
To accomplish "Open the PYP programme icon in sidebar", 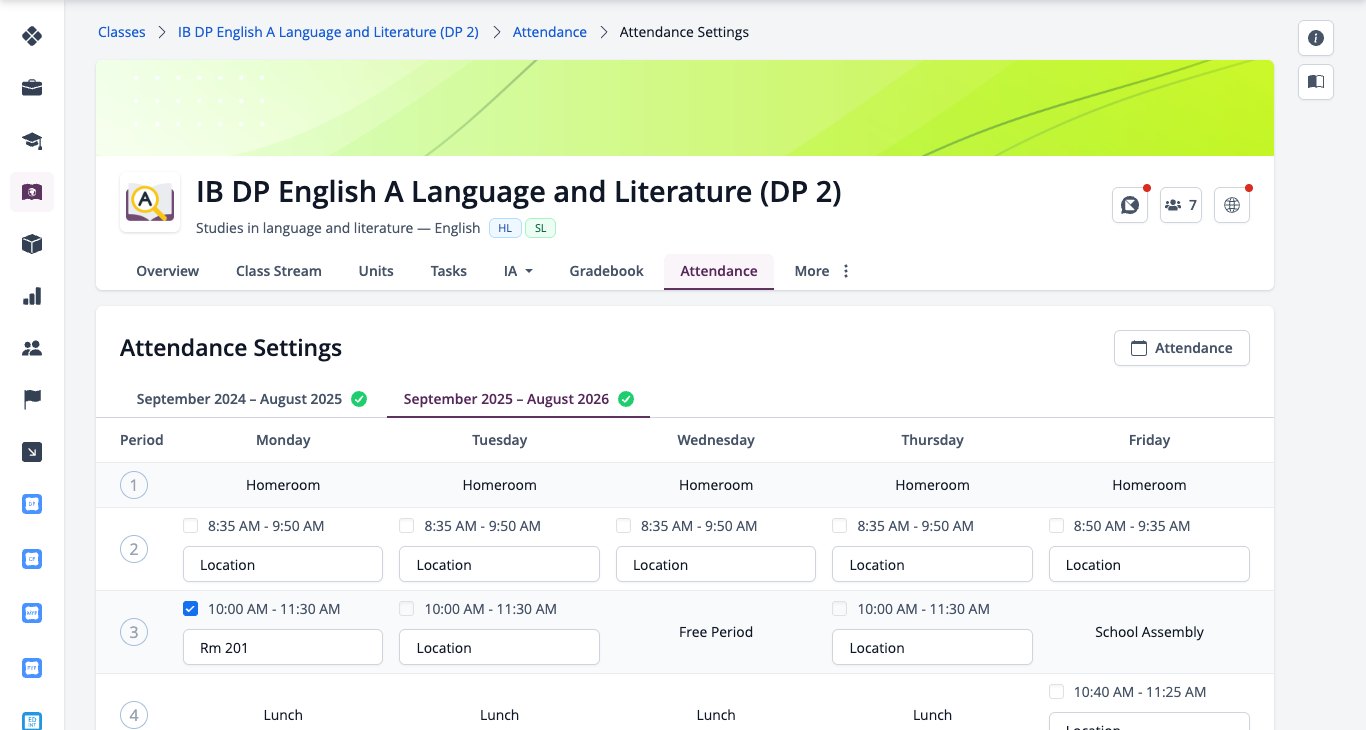I will pyautogui.click(x=32, y=666).
